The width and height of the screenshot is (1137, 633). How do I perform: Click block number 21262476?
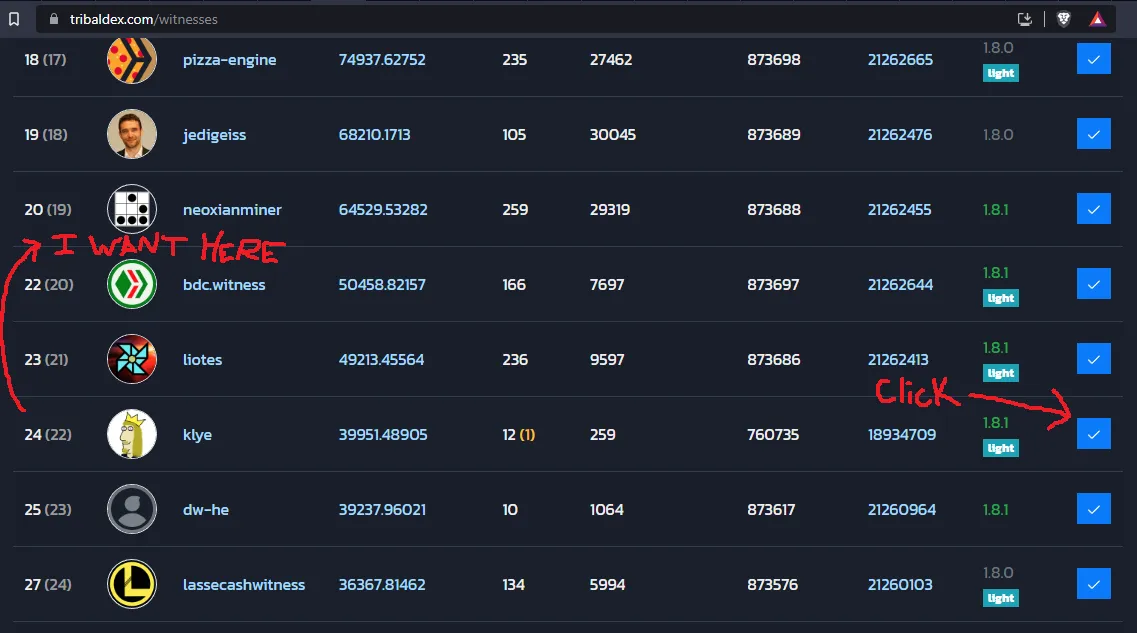[x=900, y=134]
